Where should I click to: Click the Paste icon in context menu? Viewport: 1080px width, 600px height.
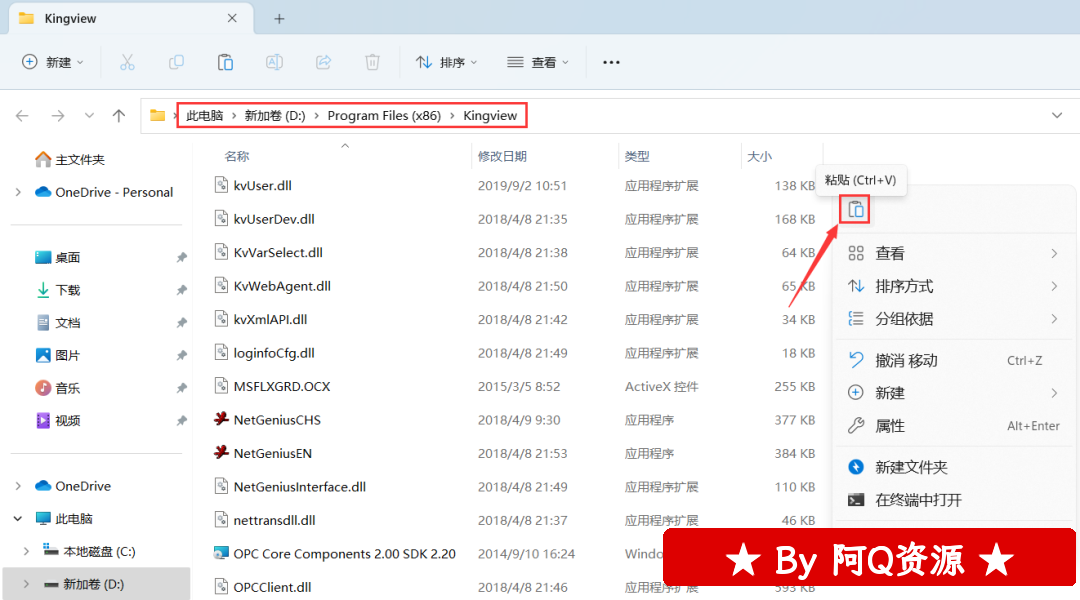(x=855, y=209)
